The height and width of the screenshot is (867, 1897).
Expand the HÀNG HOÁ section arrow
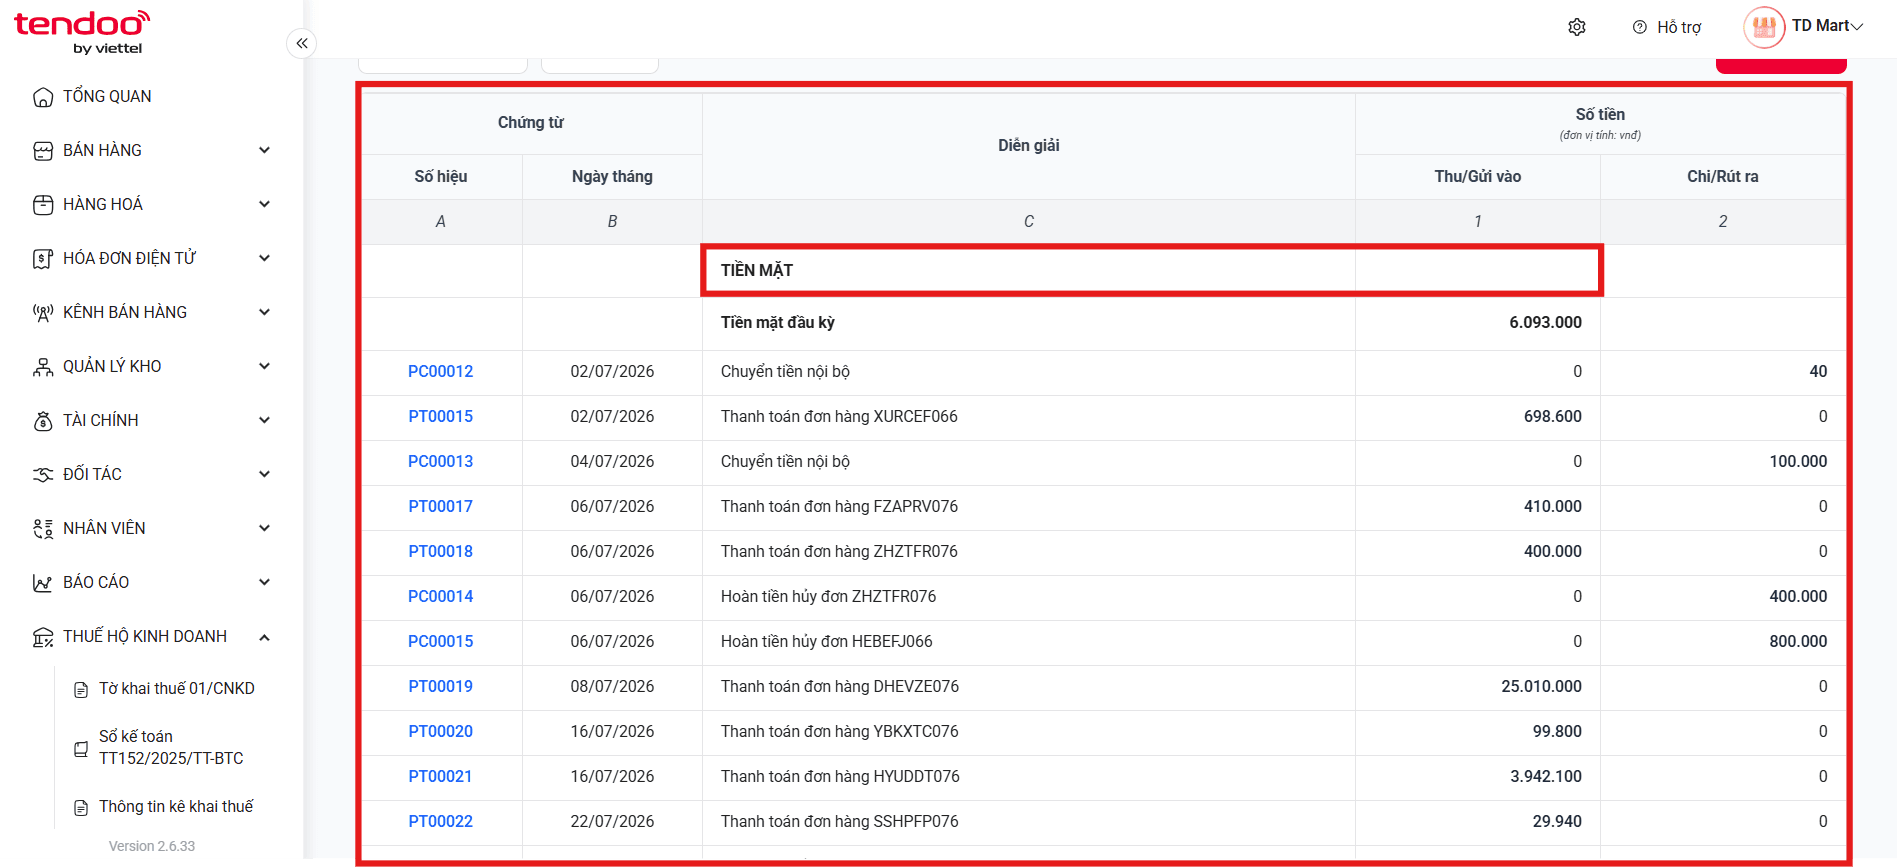264,204
